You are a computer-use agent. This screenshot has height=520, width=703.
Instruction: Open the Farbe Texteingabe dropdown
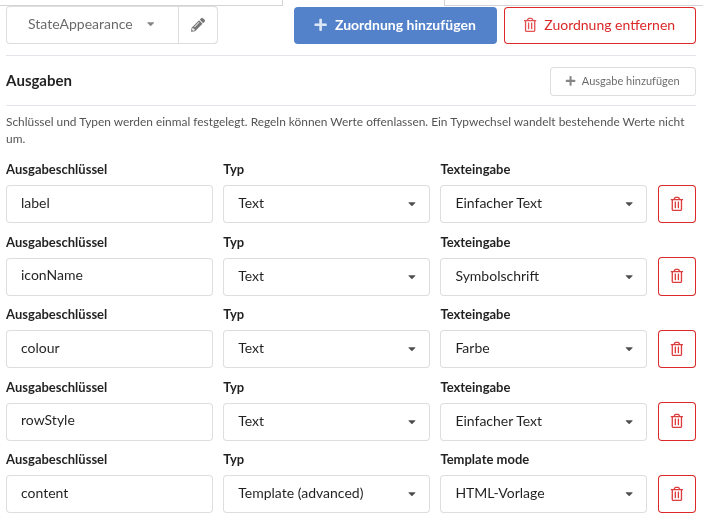[543, 349]
